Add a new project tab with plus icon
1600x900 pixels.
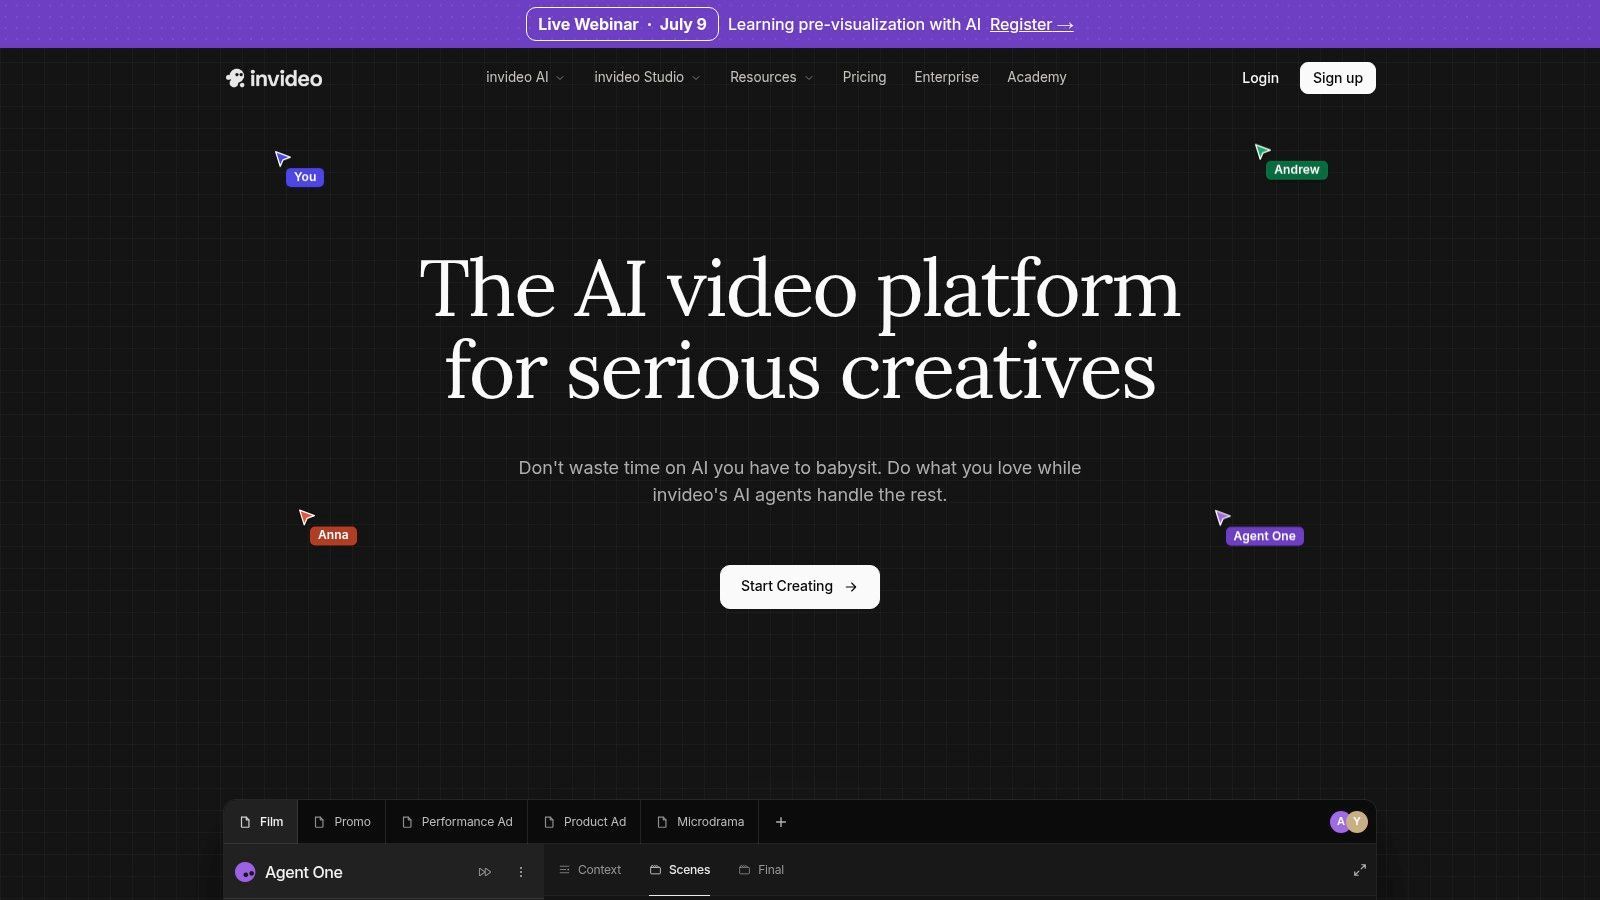click(781, 822)
